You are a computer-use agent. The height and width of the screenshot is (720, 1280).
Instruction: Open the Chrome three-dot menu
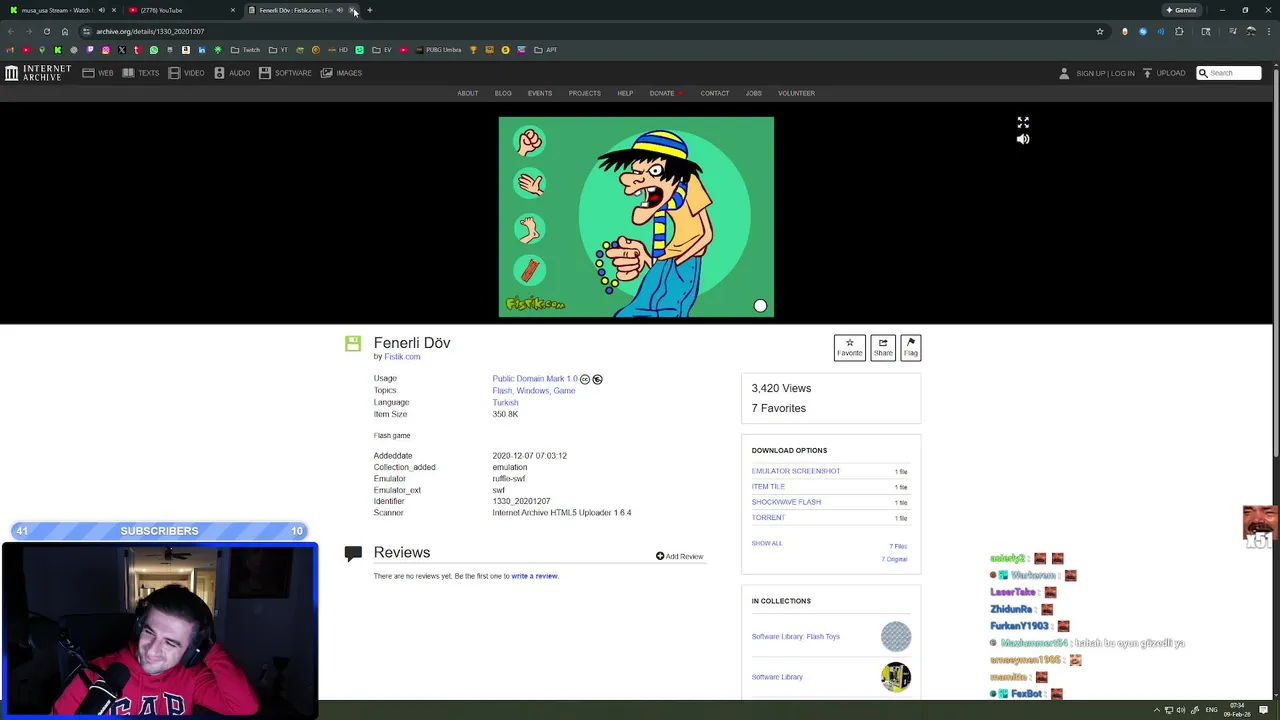coord(1268,31)
